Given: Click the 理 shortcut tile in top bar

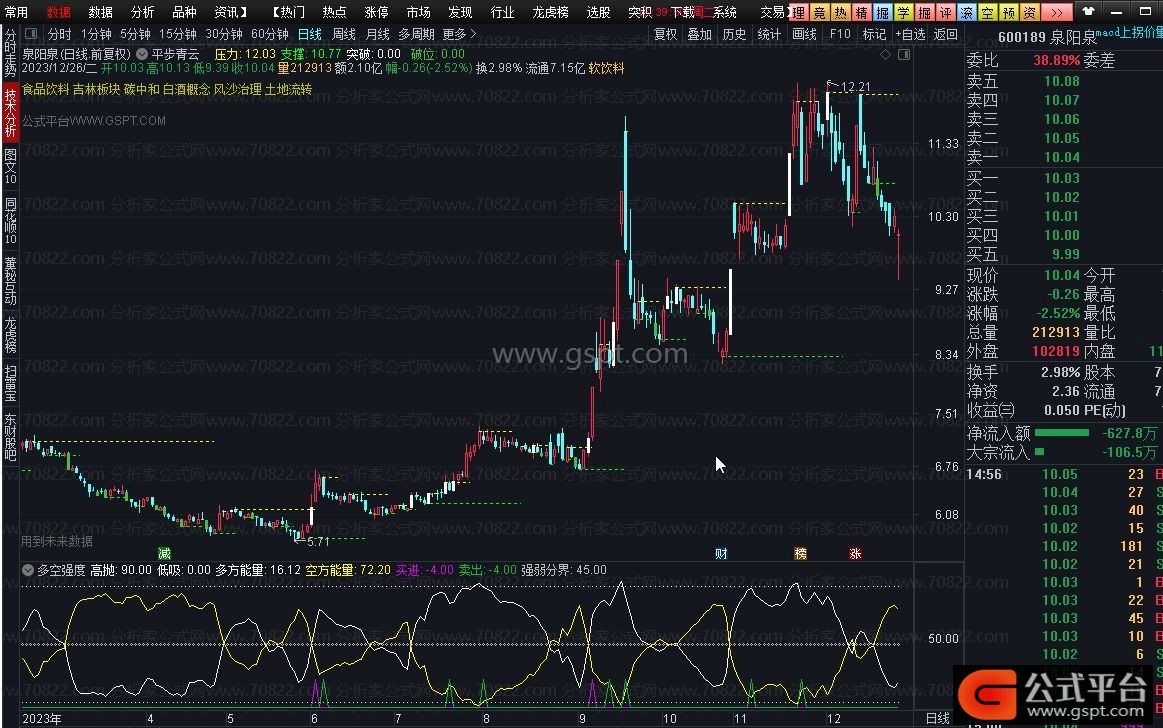Looking at the screenshot, I should 798,12.
